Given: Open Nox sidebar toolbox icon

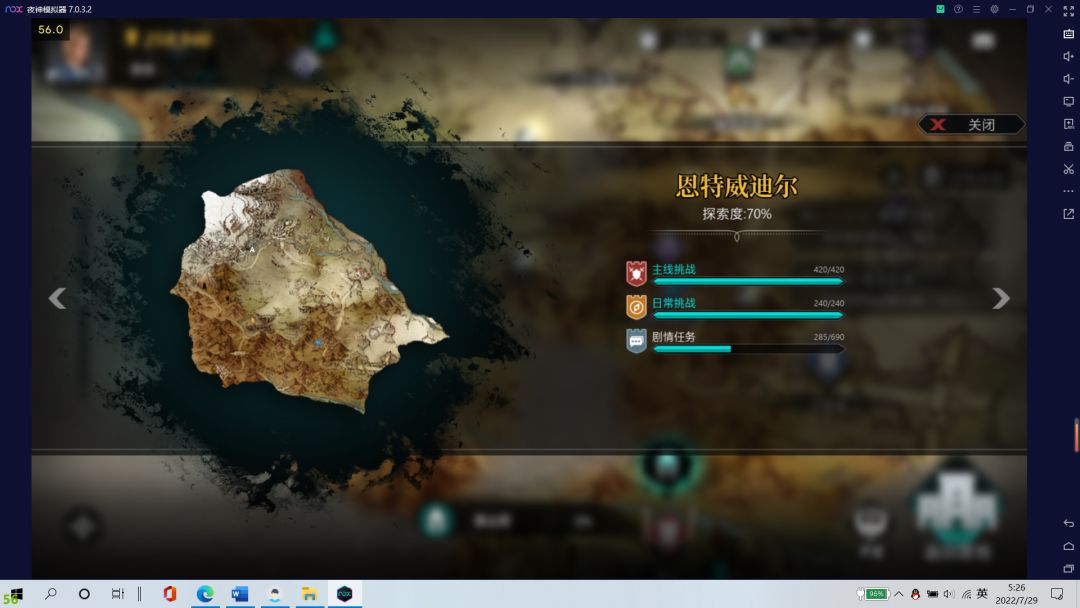Looking at the screenshot, I should point(1068,147).
